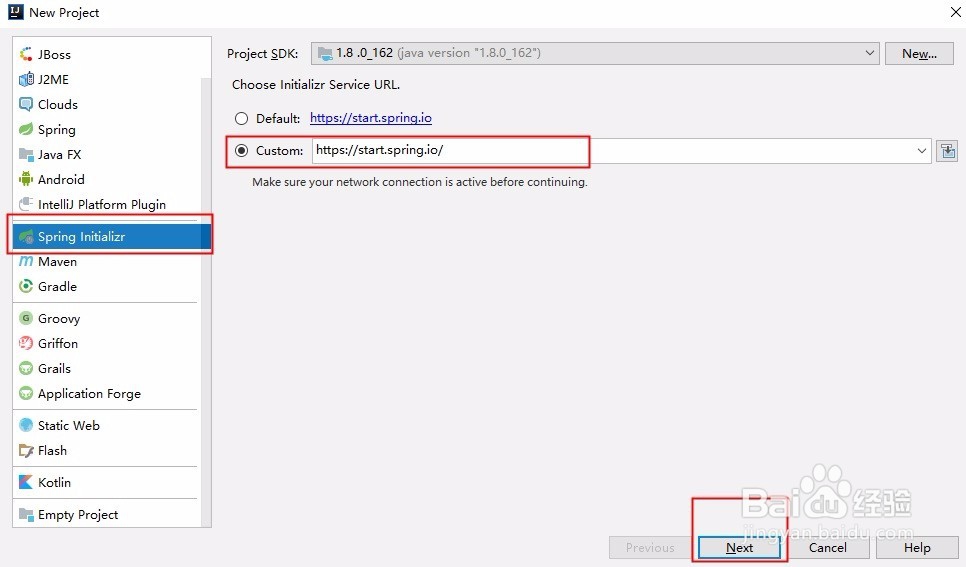Select the Android label in the list
966x567 pixels.
[61, 179]
